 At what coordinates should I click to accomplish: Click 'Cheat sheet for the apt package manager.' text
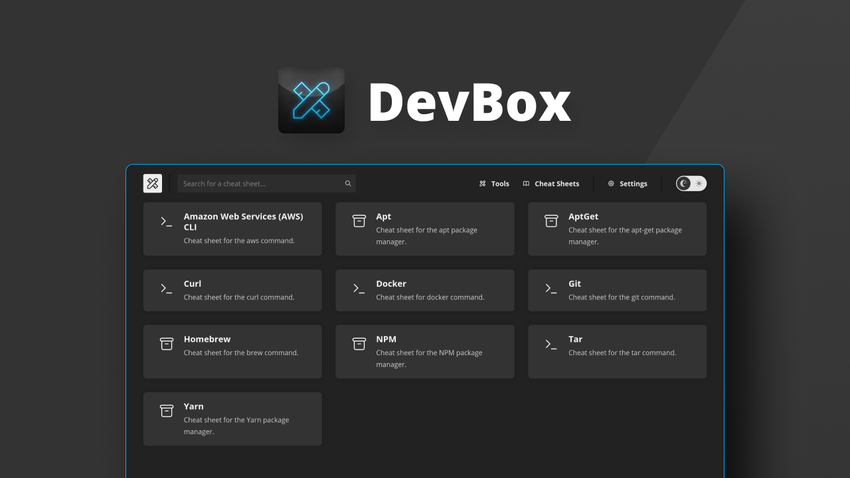point(427,236)
